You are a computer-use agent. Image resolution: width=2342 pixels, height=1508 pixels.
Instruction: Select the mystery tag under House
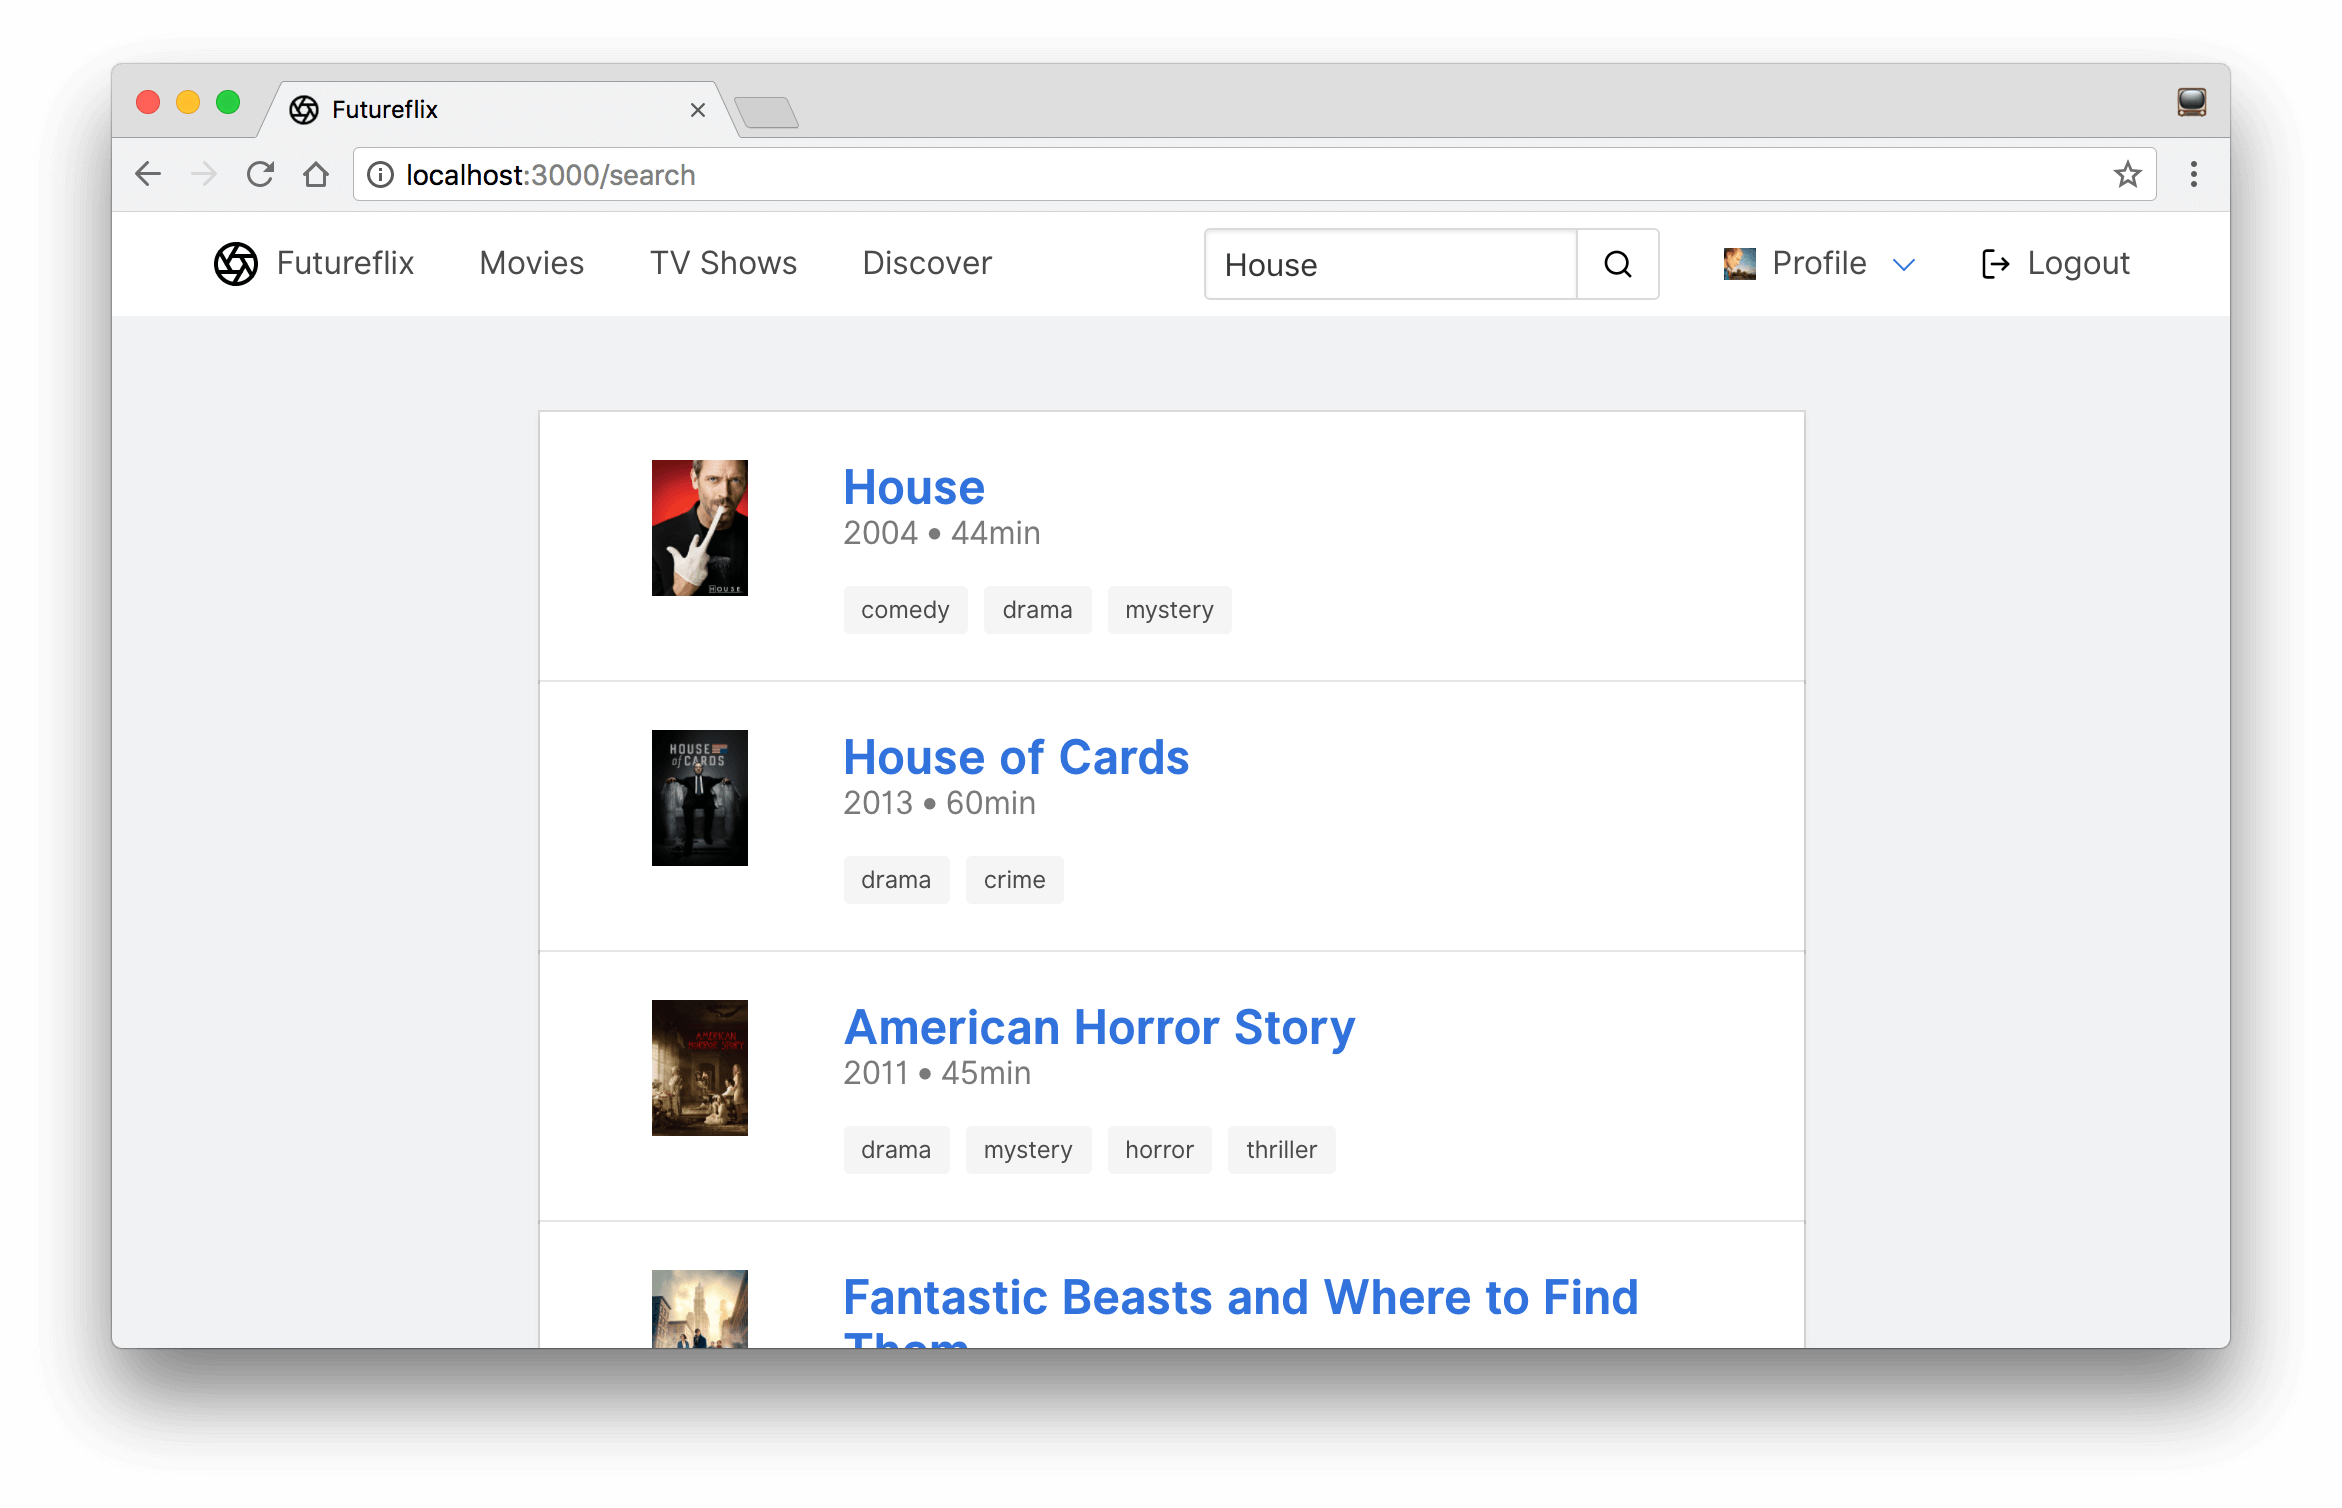pos(1169,610)
